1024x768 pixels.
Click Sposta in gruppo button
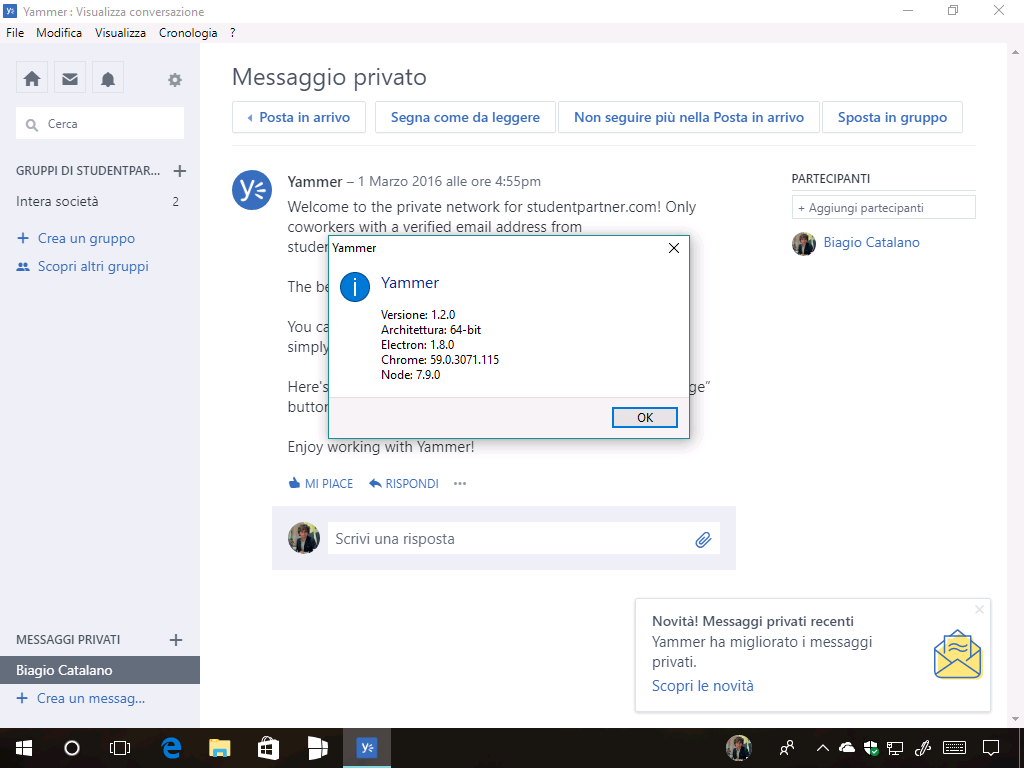(x=892, y=118)
